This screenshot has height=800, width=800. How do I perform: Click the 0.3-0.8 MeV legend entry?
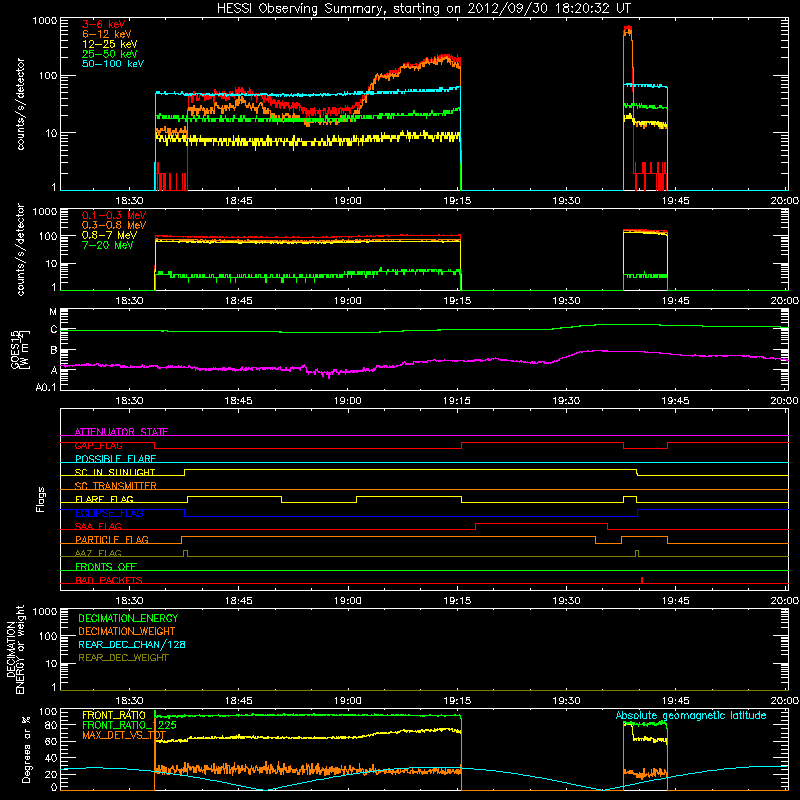click(114, 225)
